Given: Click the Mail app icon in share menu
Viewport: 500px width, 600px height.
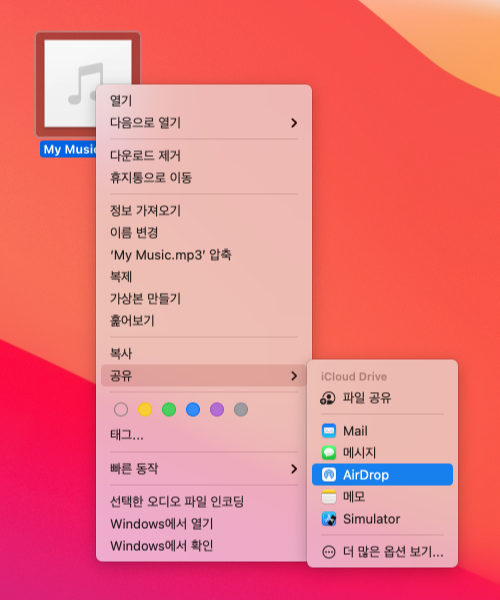Looking at the screenshot, I should pyautogui.click(x=329, y=431).
